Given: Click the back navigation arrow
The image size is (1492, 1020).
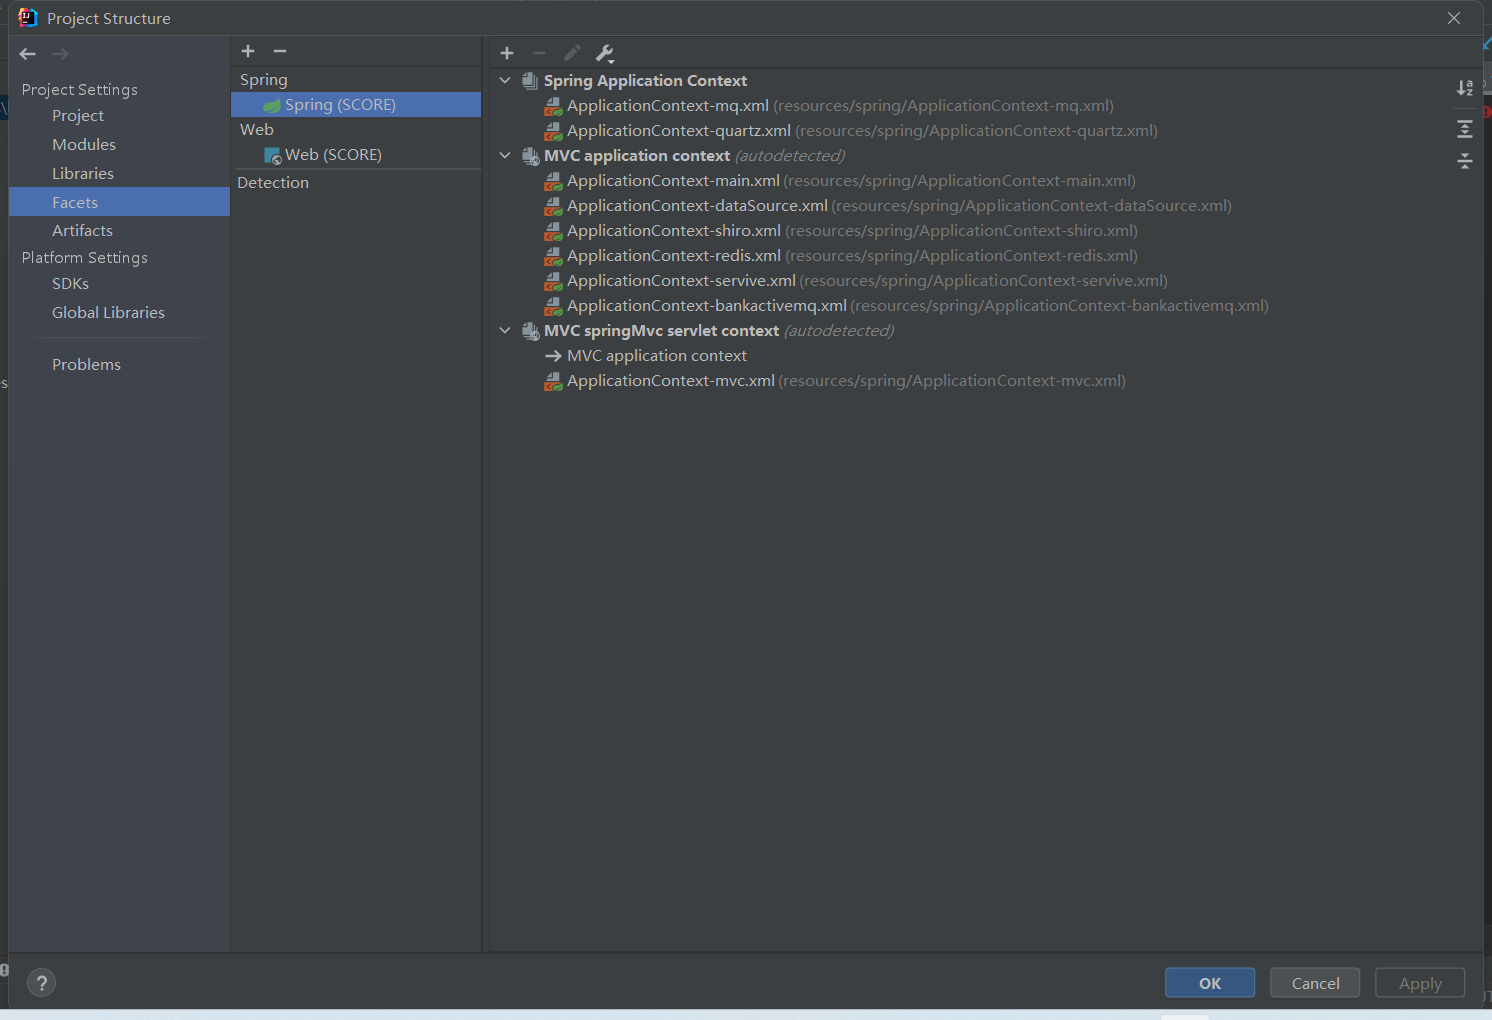Looking at the screenshot, I should [x=28, y=54].
